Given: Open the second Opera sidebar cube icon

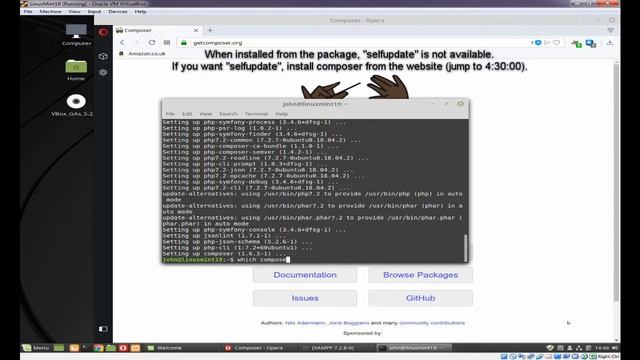Looking at the screenshot, I should (x=103, y=72).
